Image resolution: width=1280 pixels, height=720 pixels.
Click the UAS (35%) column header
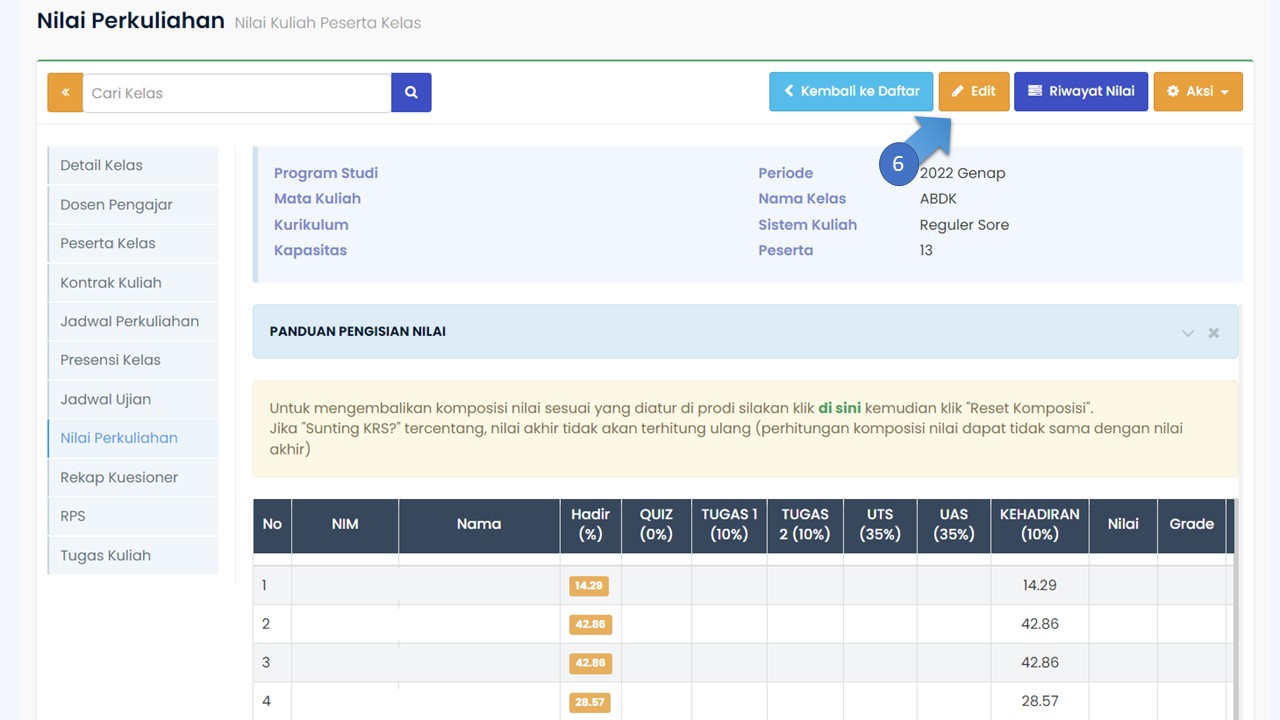[x=954, y=524]
